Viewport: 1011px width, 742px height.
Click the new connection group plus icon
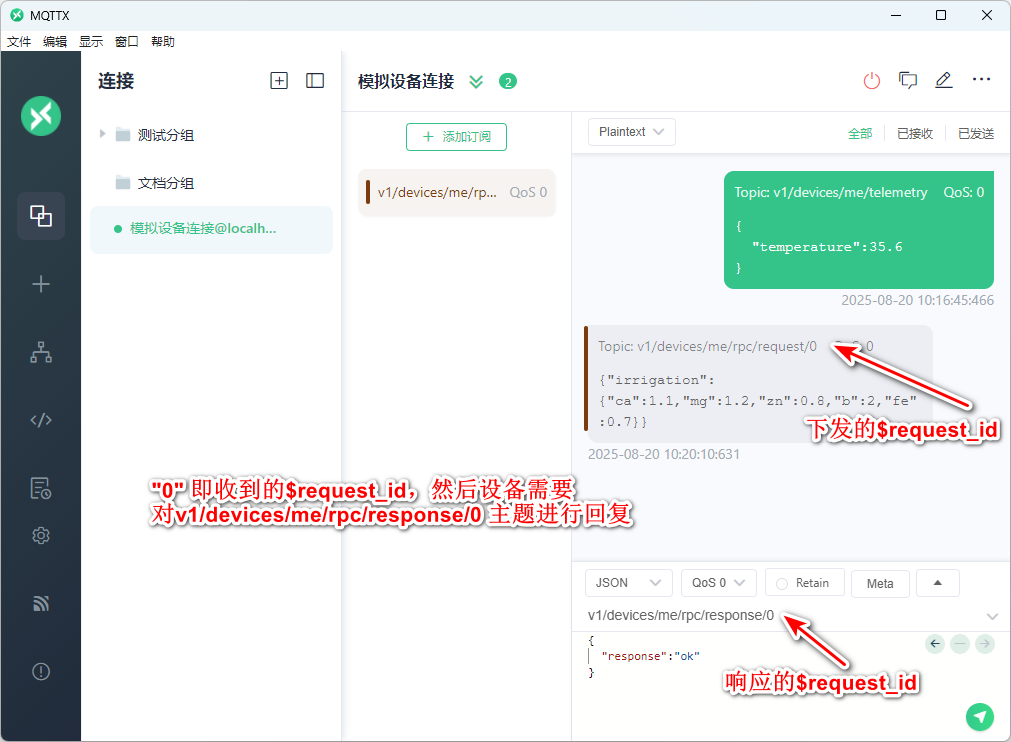pos(279,81)
